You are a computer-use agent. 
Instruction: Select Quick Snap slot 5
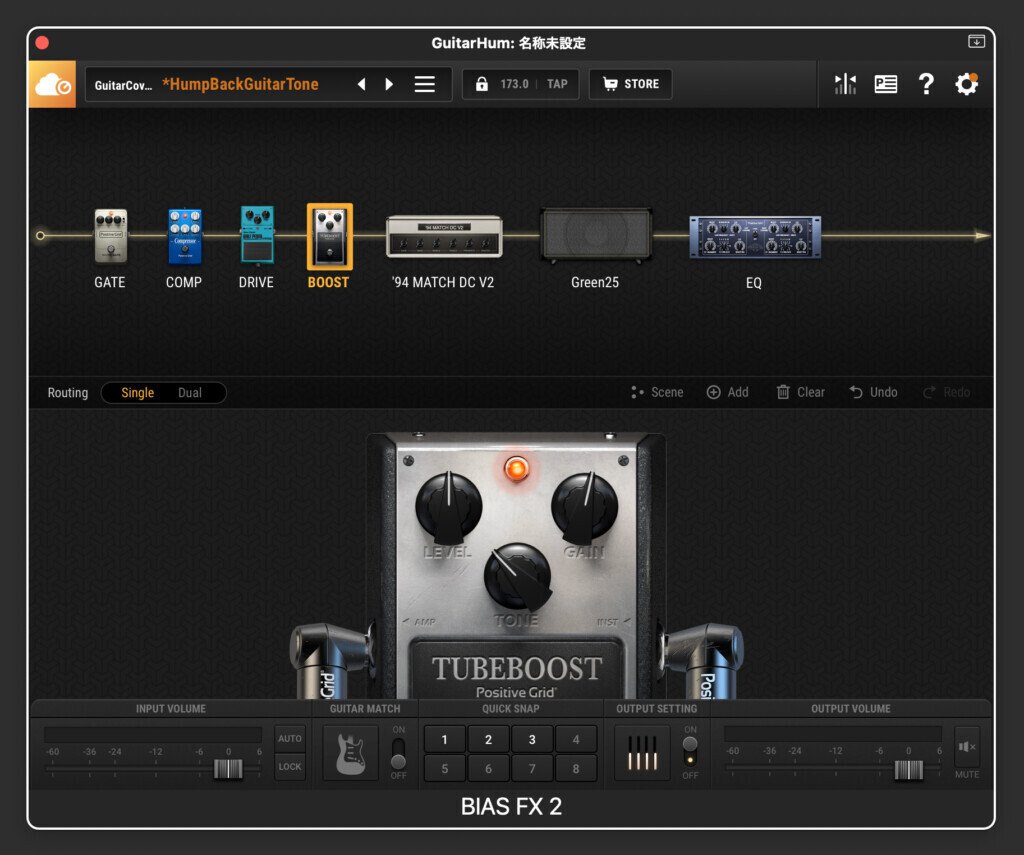point(445,769)
